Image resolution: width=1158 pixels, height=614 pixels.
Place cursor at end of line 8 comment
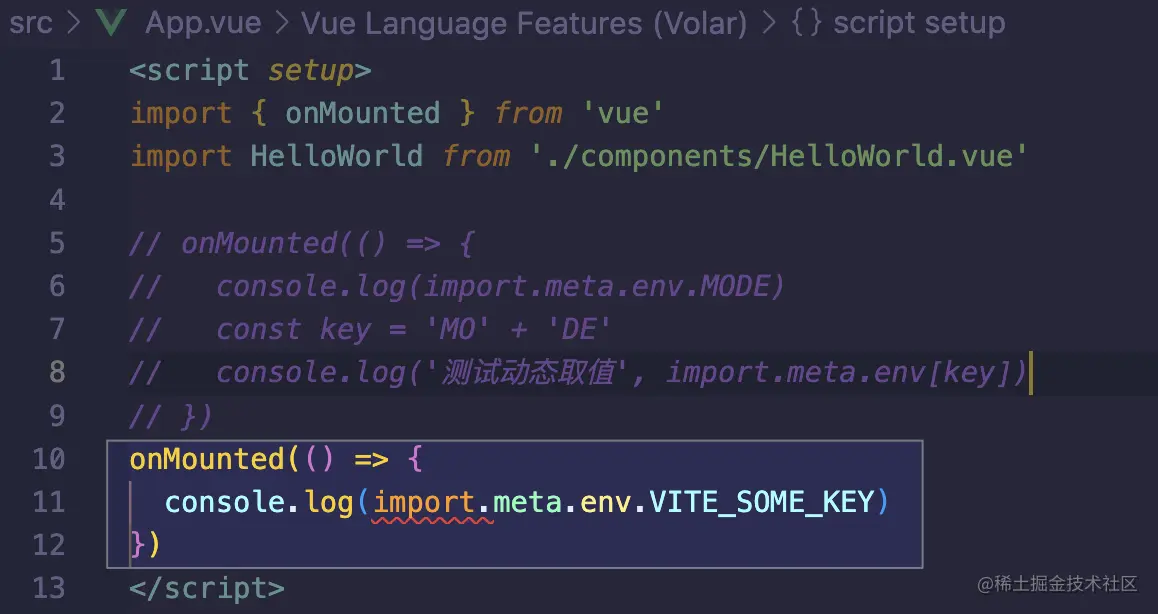tap(1029, 373)
